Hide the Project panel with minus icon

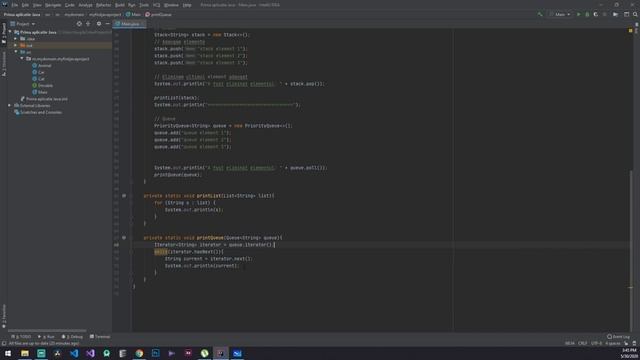tap(107, 24)
